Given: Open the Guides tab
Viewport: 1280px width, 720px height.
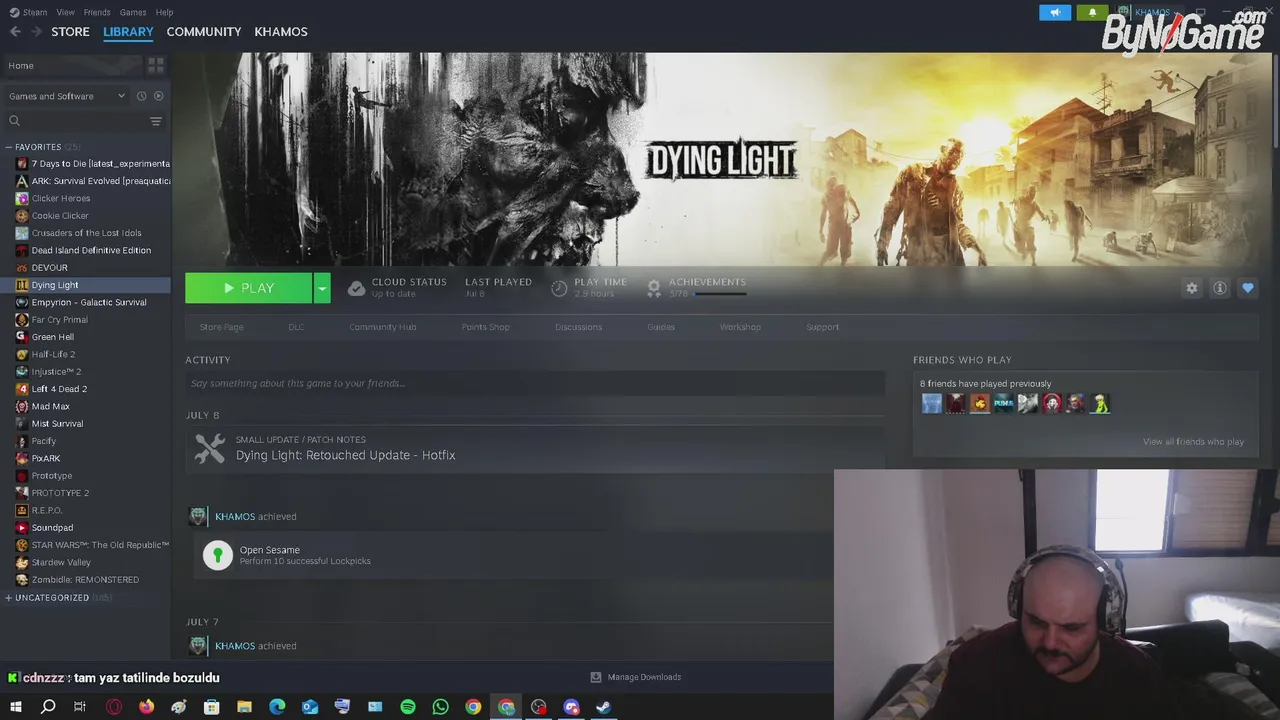Looking at the screenshot, I should pos(661,327).
